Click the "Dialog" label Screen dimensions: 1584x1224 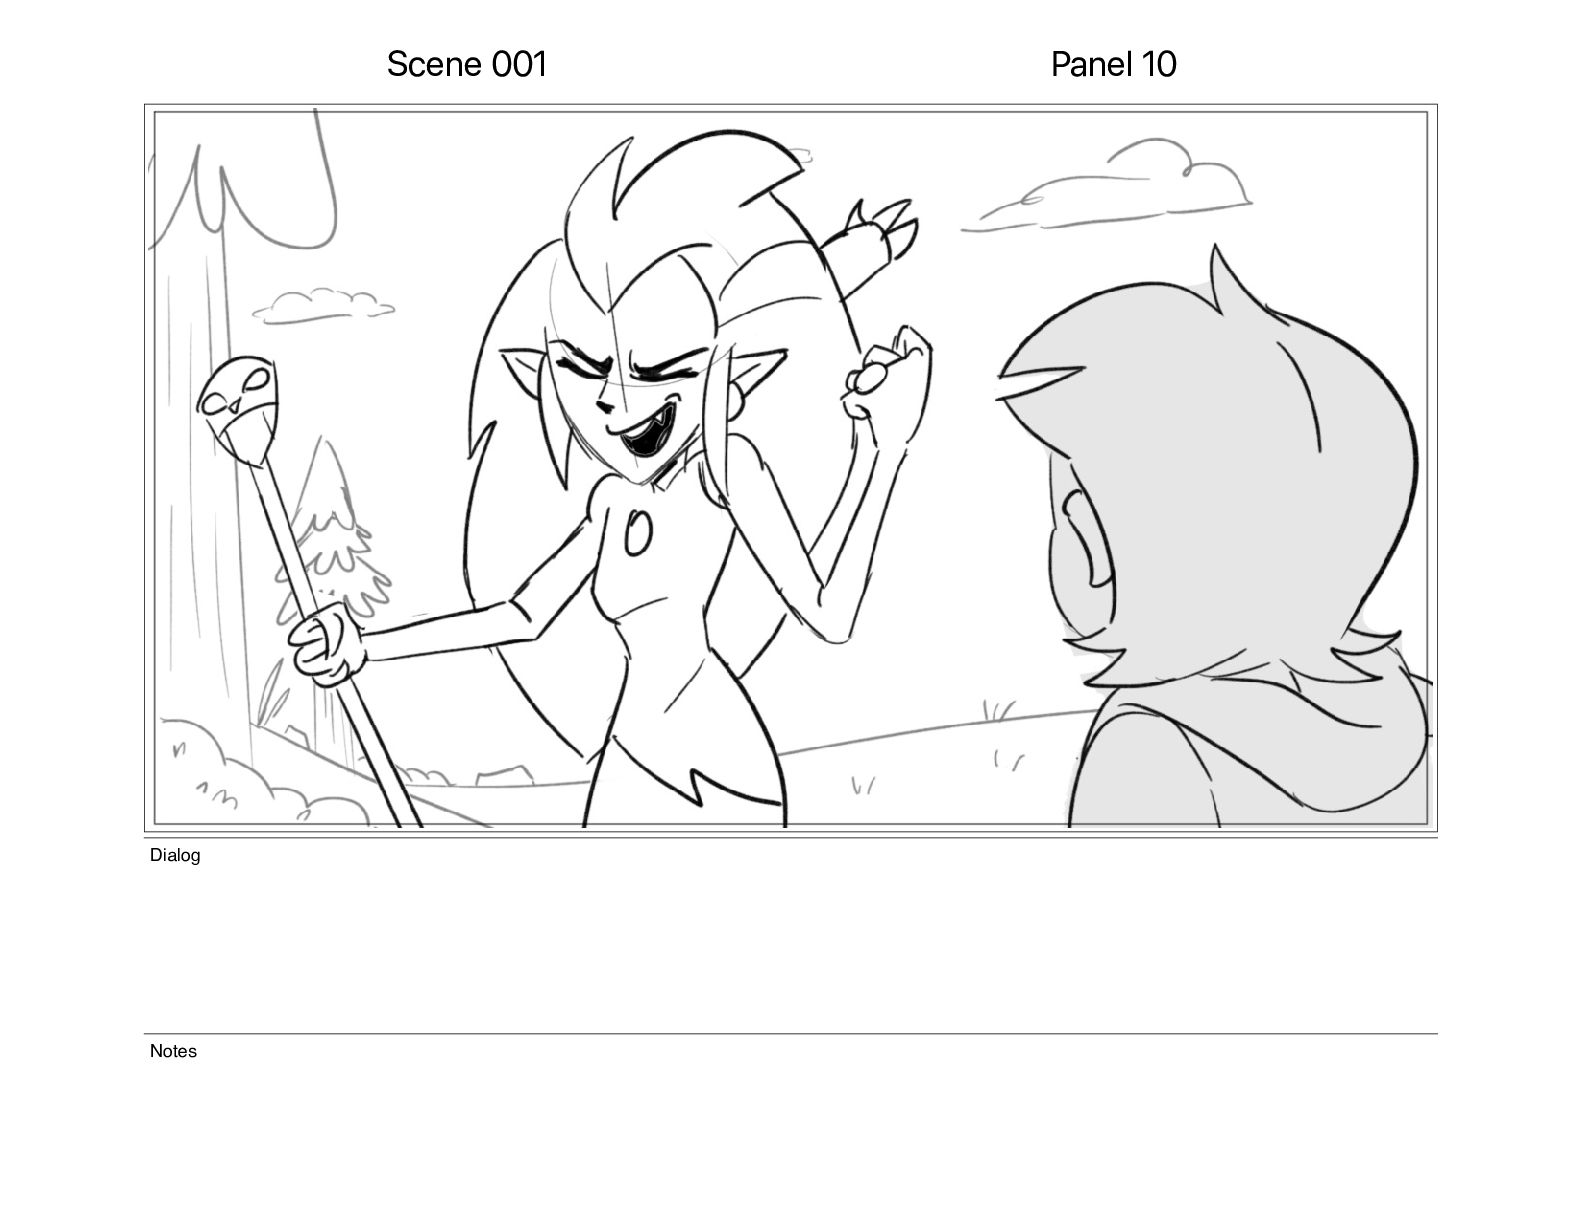[175, 855]
